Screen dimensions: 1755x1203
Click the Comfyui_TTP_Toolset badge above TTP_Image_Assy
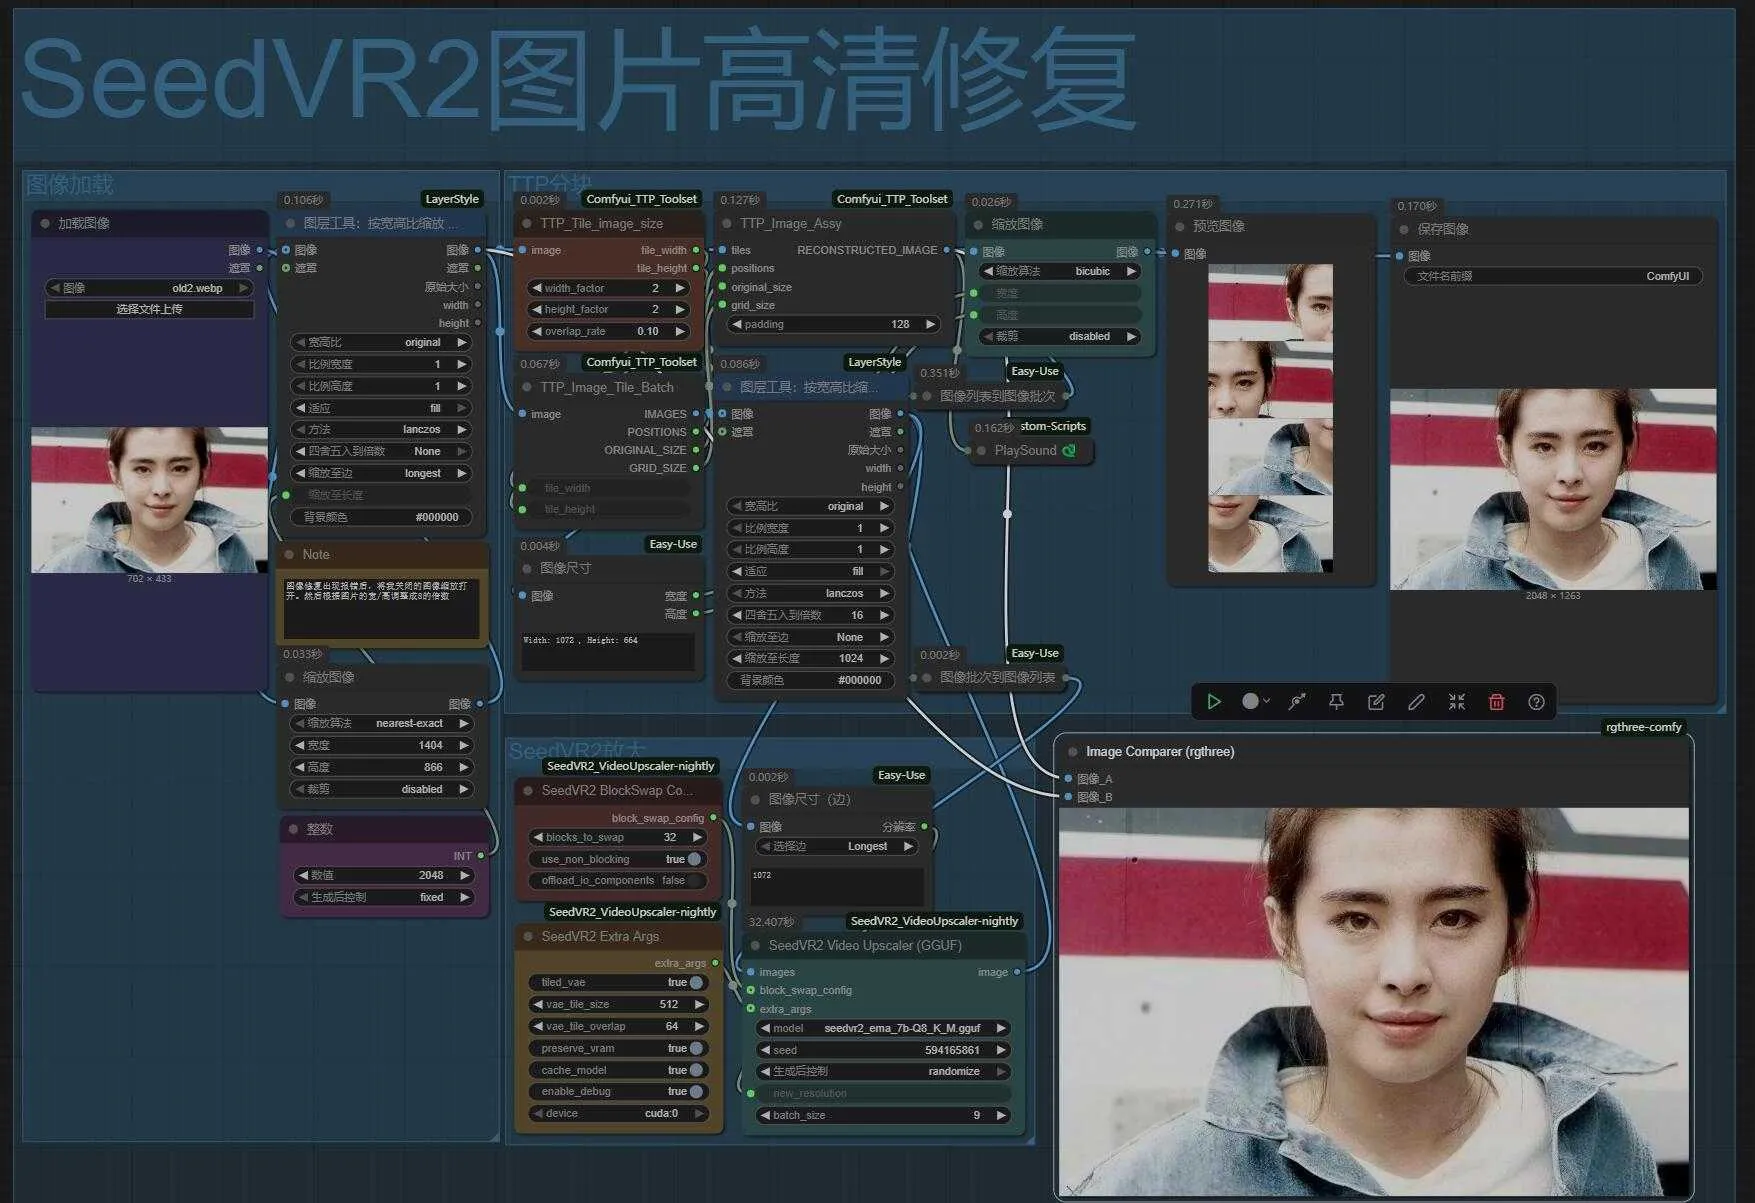pos(892,199)
